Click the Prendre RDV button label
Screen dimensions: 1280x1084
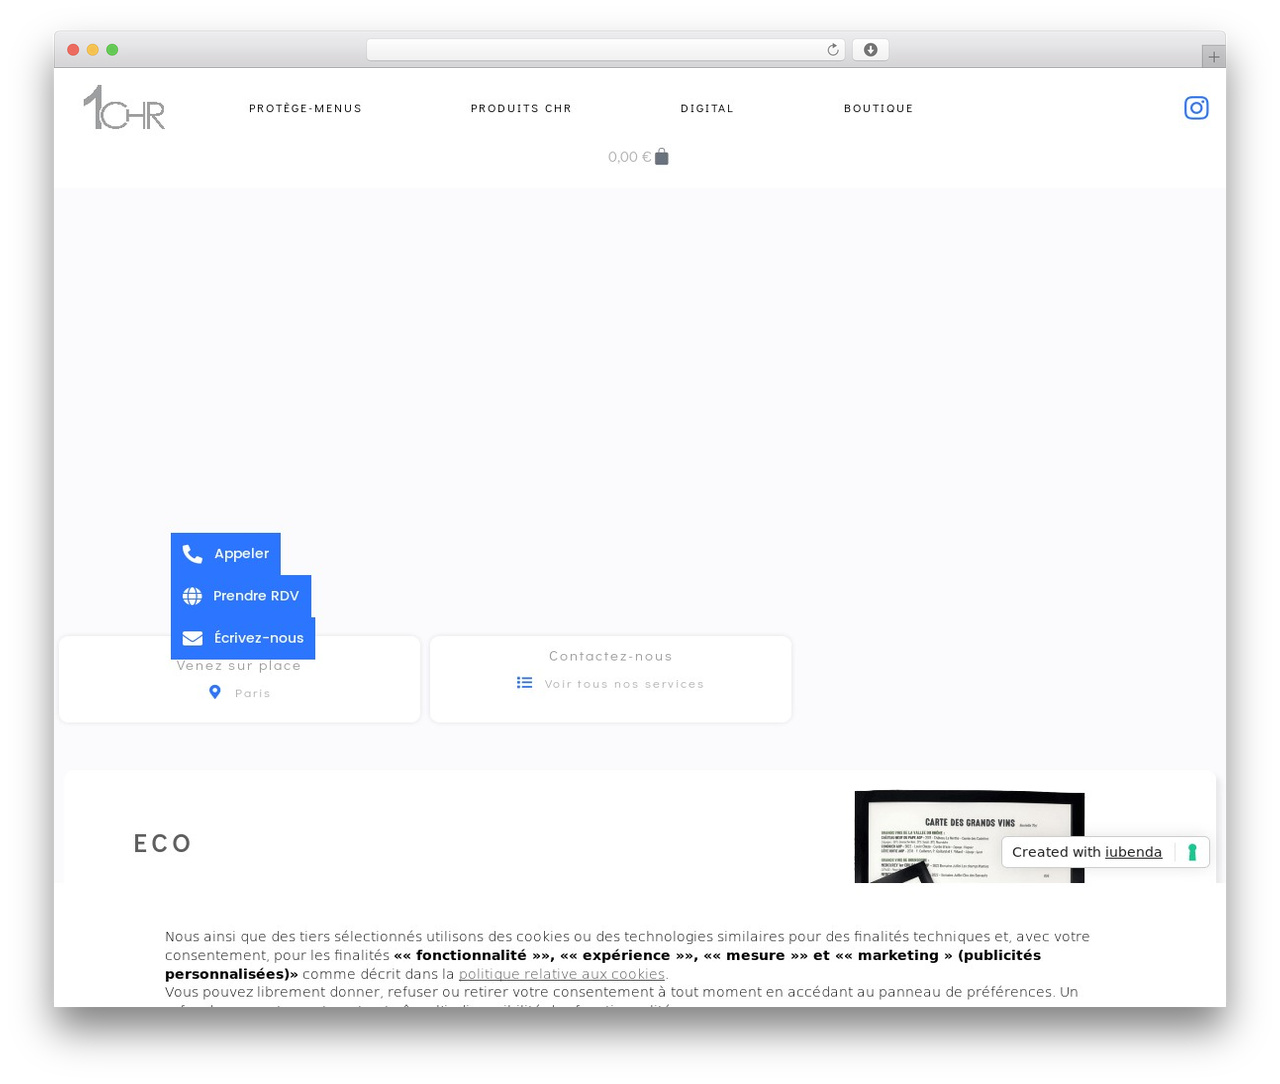pos(256,596)
